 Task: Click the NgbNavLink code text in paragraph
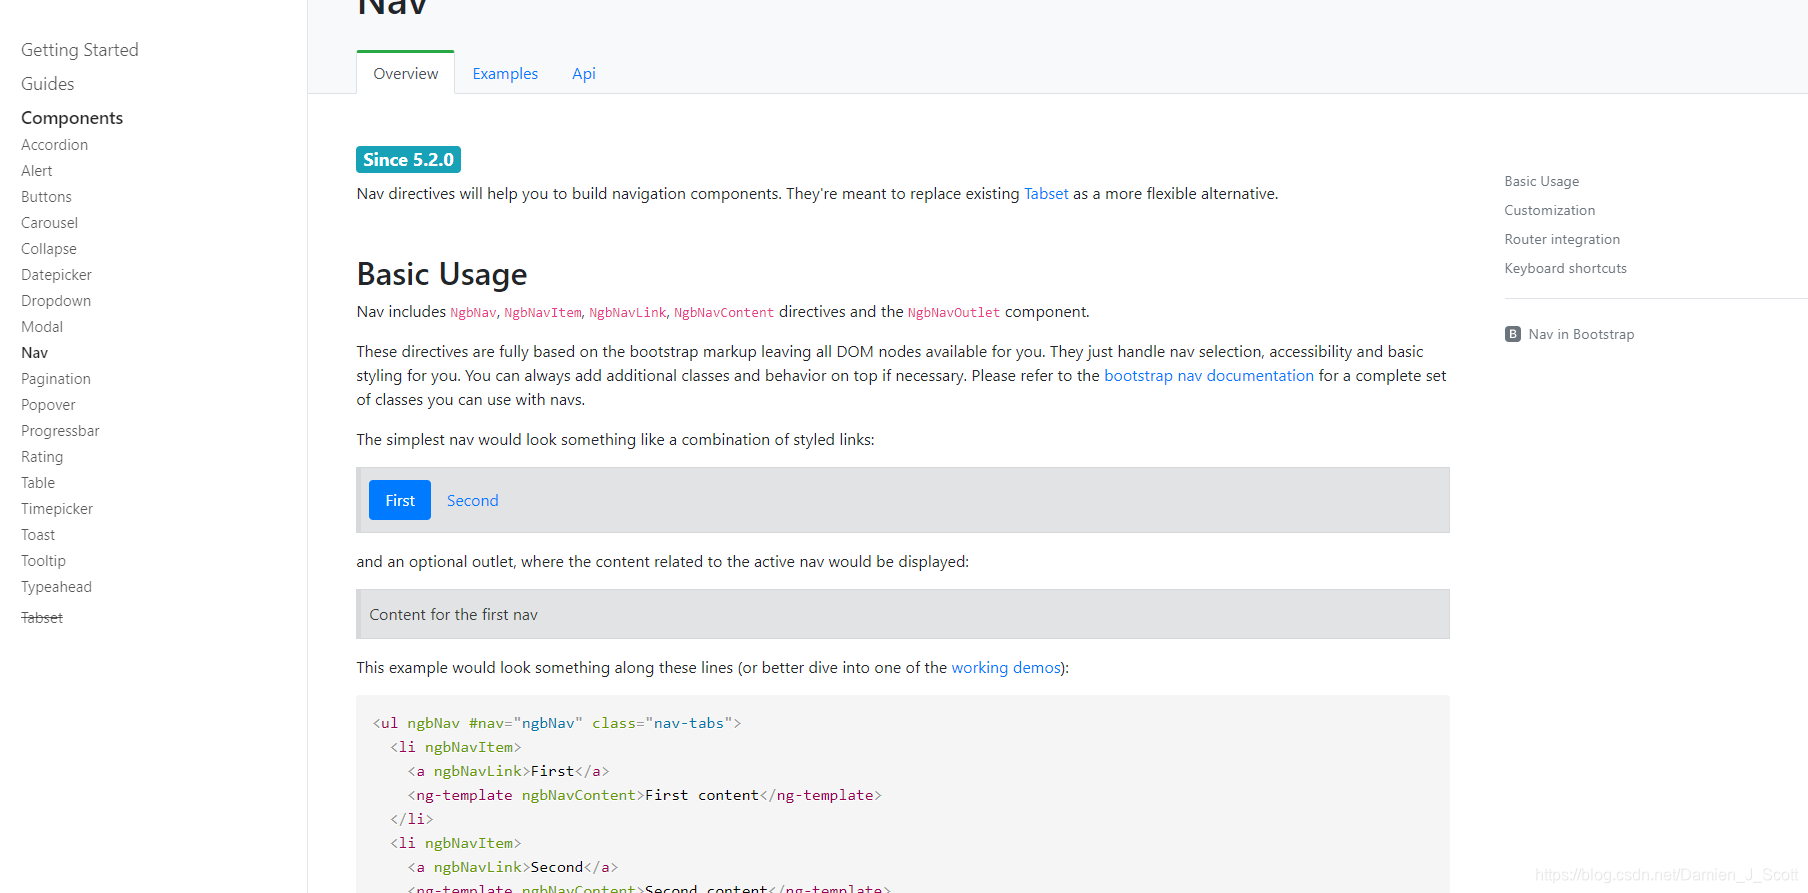[x=627, y=313]
